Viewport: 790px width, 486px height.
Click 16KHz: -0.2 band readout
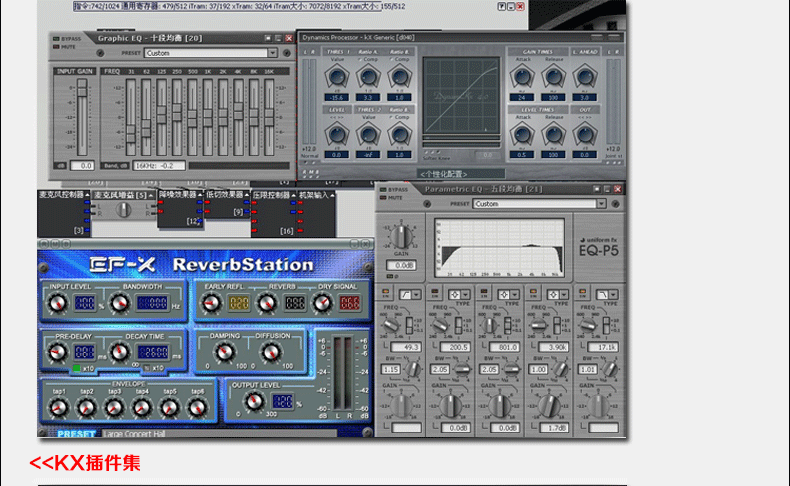tap(159, 165)
